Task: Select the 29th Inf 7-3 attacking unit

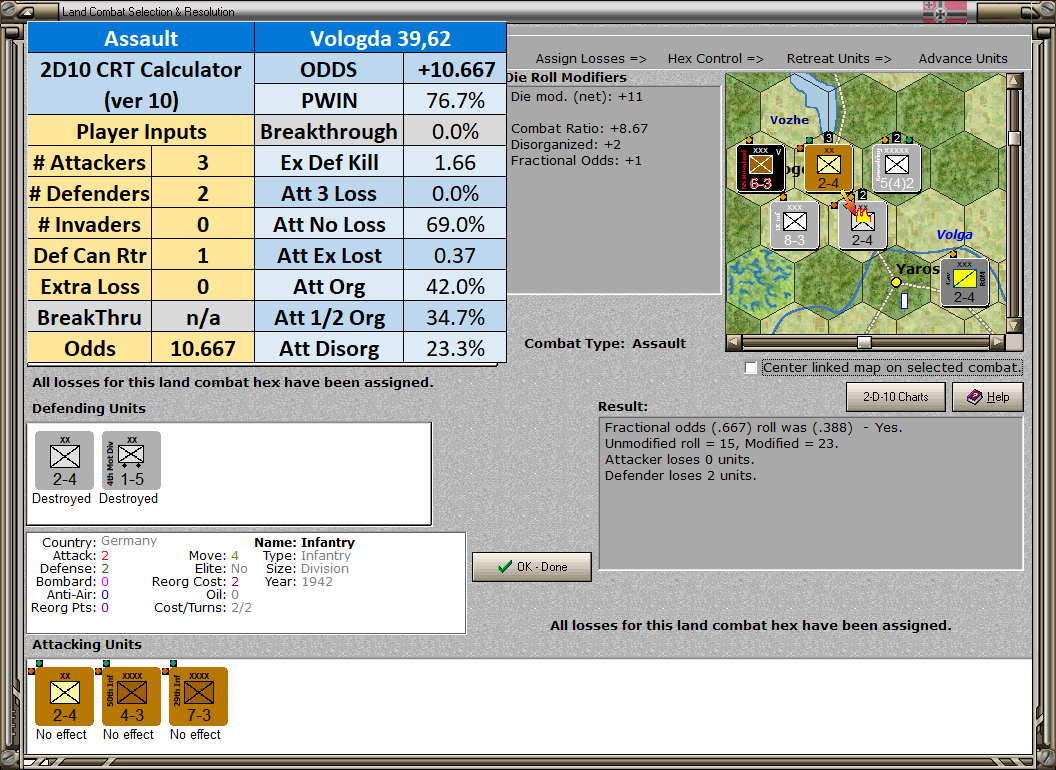Action: pos(199,697)
